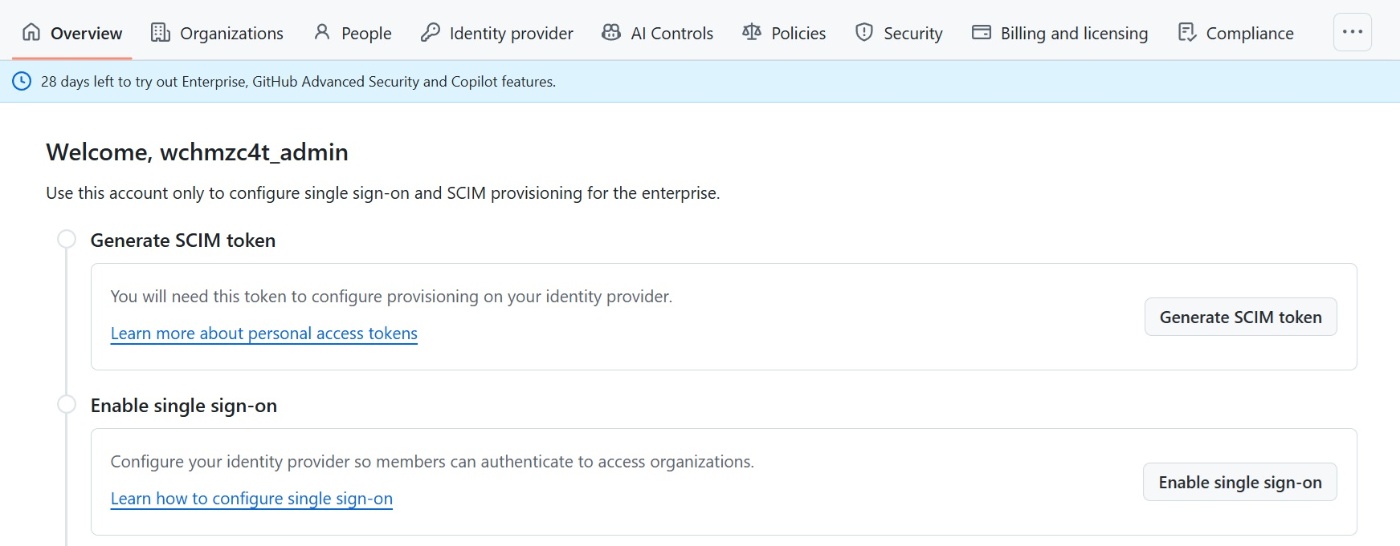Go to the Compliance tab
Image resolution: width=1400 pixels, height=546 pixels.
tap(1249, 33)
